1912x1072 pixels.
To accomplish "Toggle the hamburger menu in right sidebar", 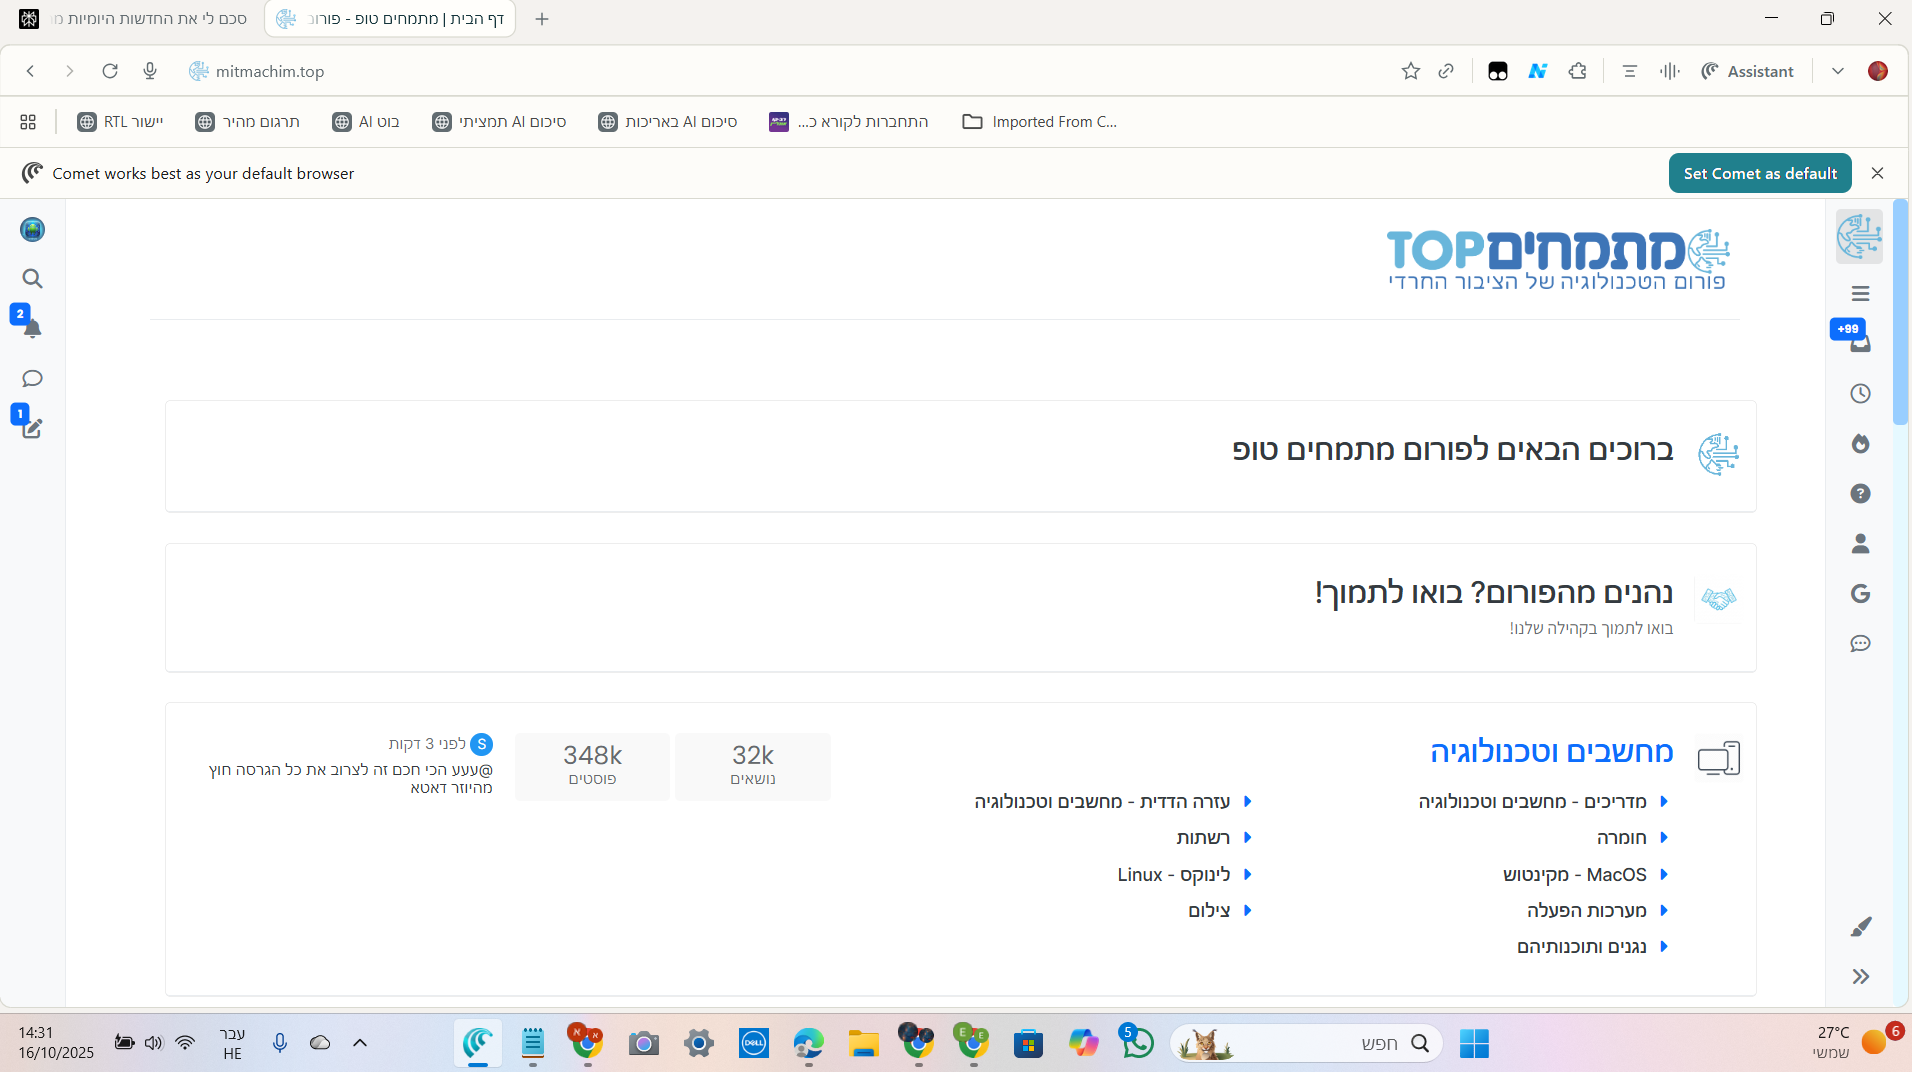I will tap(1860, 294).
